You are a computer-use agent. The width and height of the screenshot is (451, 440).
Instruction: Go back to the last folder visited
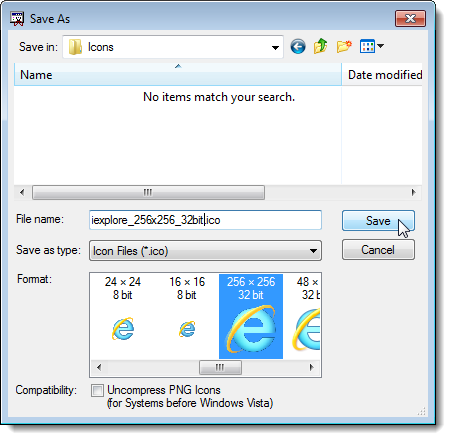[x=298, y=46]
